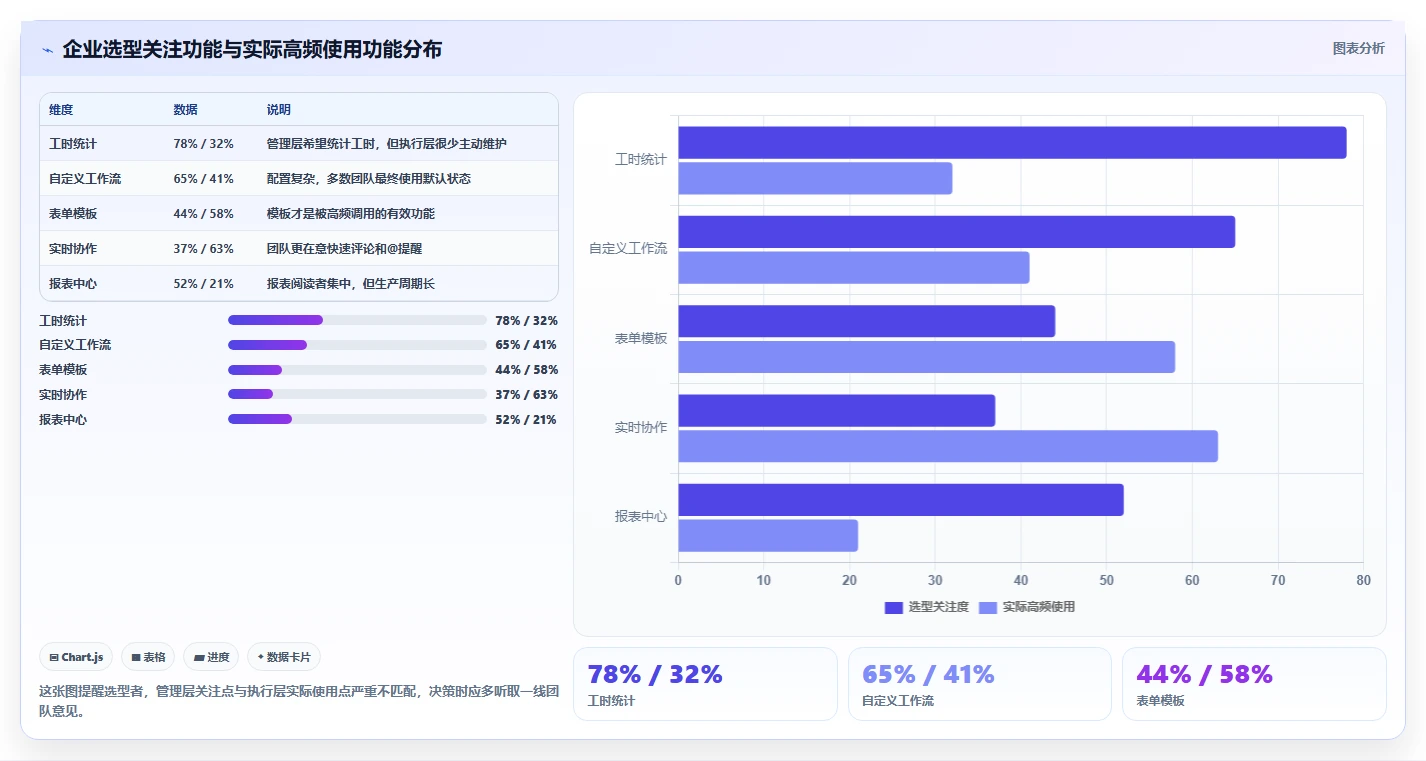Click the light 实际高频使用 bar for 实时协作
1426x761 pixels.
pos(948,446)
